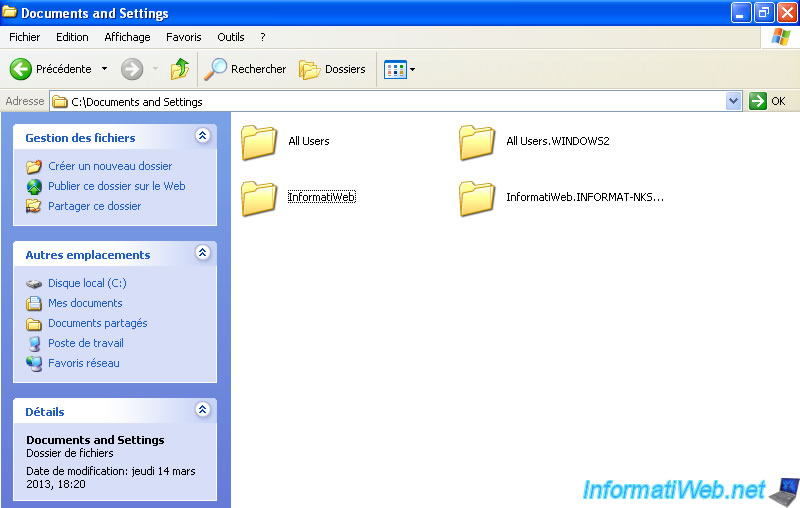Click the Dossiers toolbar label
The width and height of the screenshot is (800, 508).
point(345,69)
